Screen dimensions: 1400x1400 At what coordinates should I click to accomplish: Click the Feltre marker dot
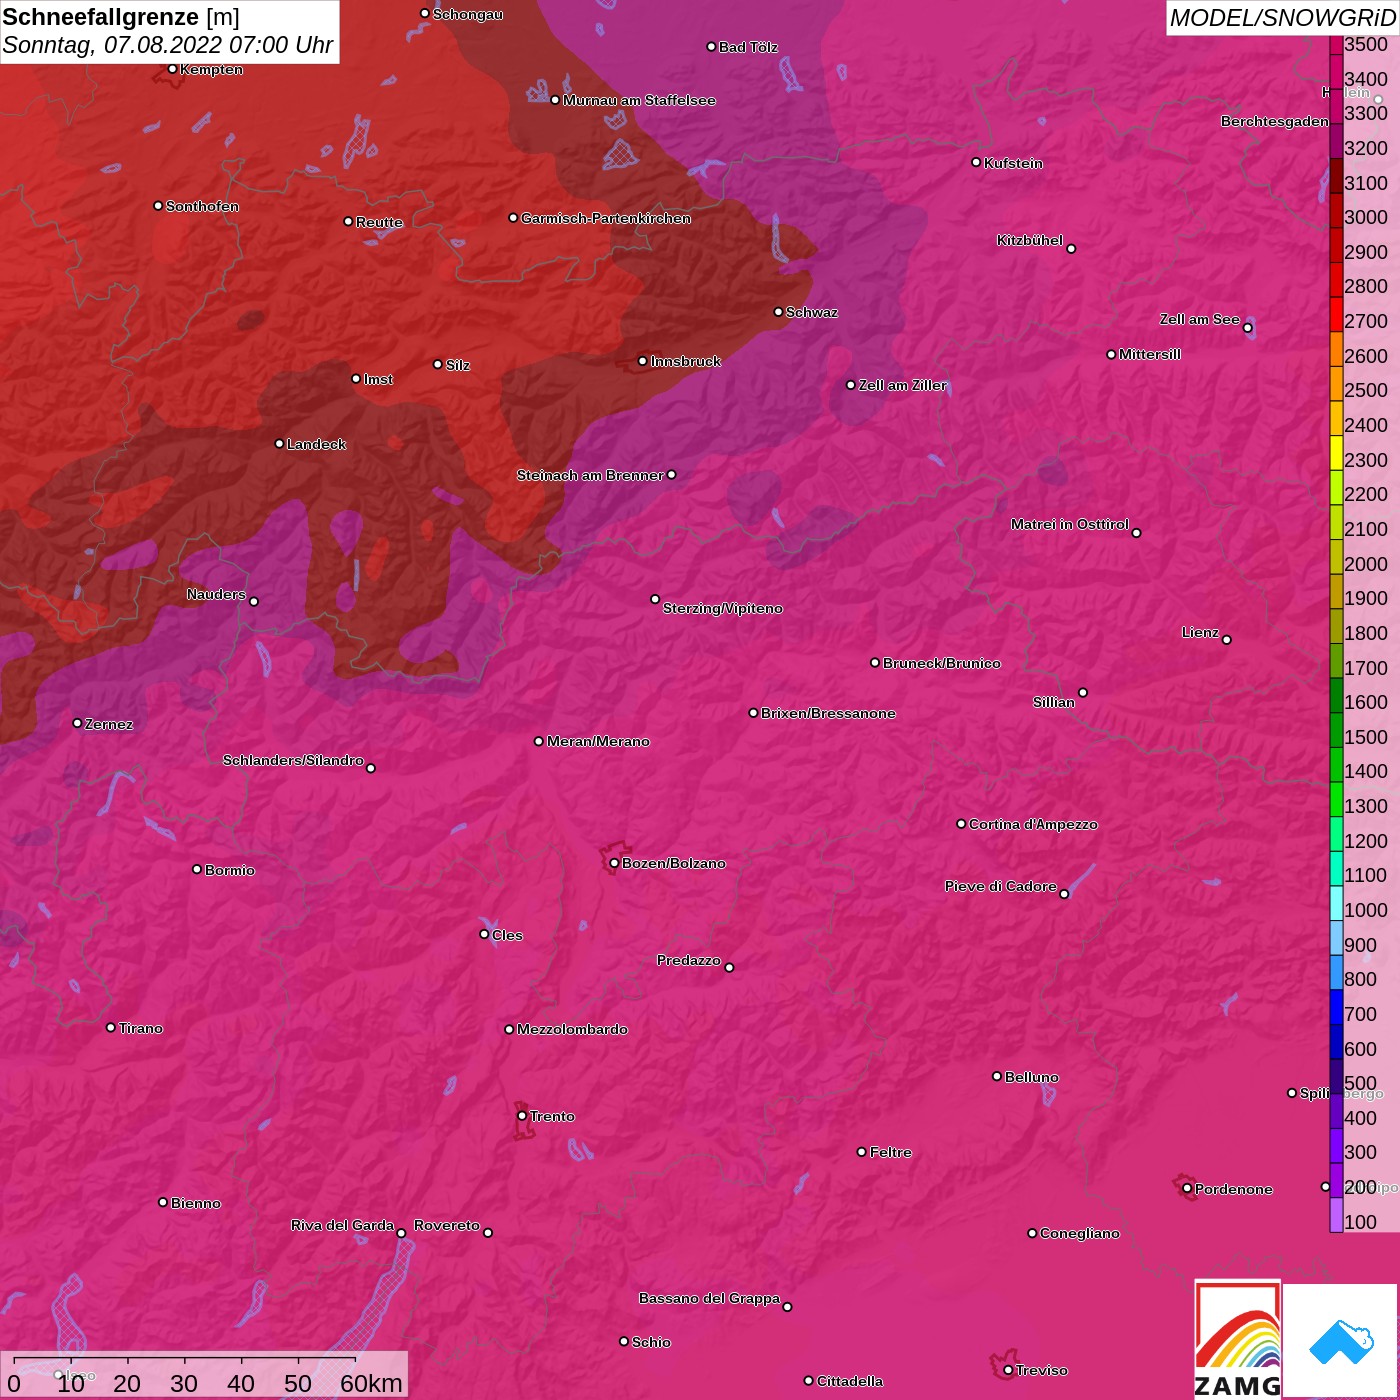pyautogui.click(x=862, y=1152)
